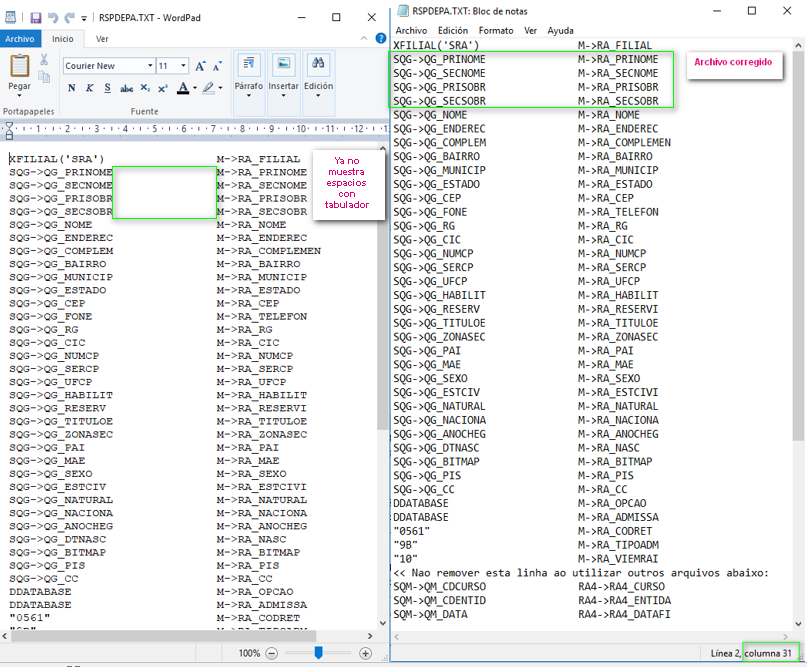Image resolution: width=807 pixels, height=667 pixels.
Task: Click the 100% zoom level label
Action: click(249, 654)
